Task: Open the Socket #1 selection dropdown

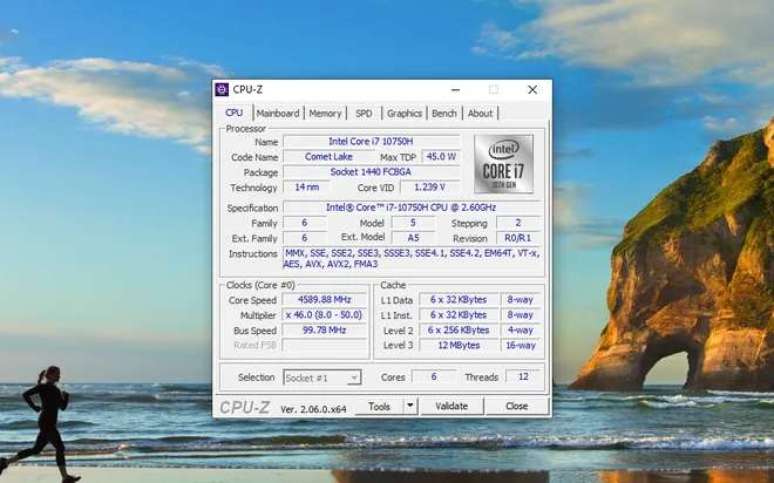Action: tap(322, 378)
